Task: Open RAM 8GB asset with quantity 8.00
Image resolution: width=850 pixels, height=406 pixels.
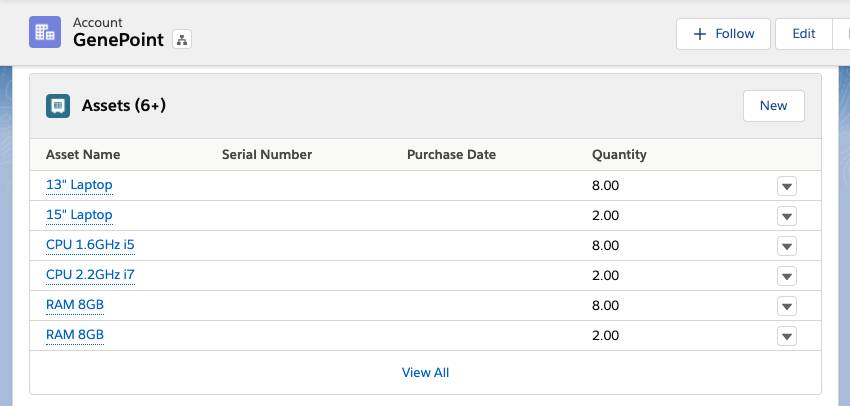Action: [x=75, y=305]
